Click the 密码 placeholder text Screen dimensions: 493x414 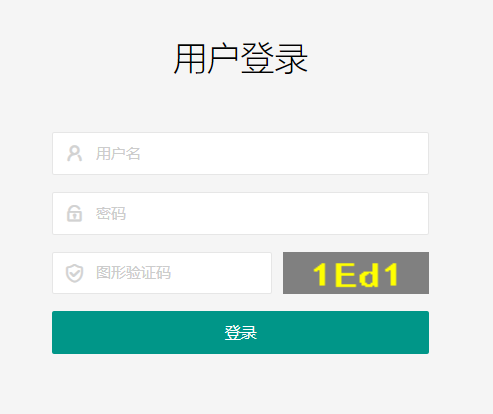click(111, 214)
